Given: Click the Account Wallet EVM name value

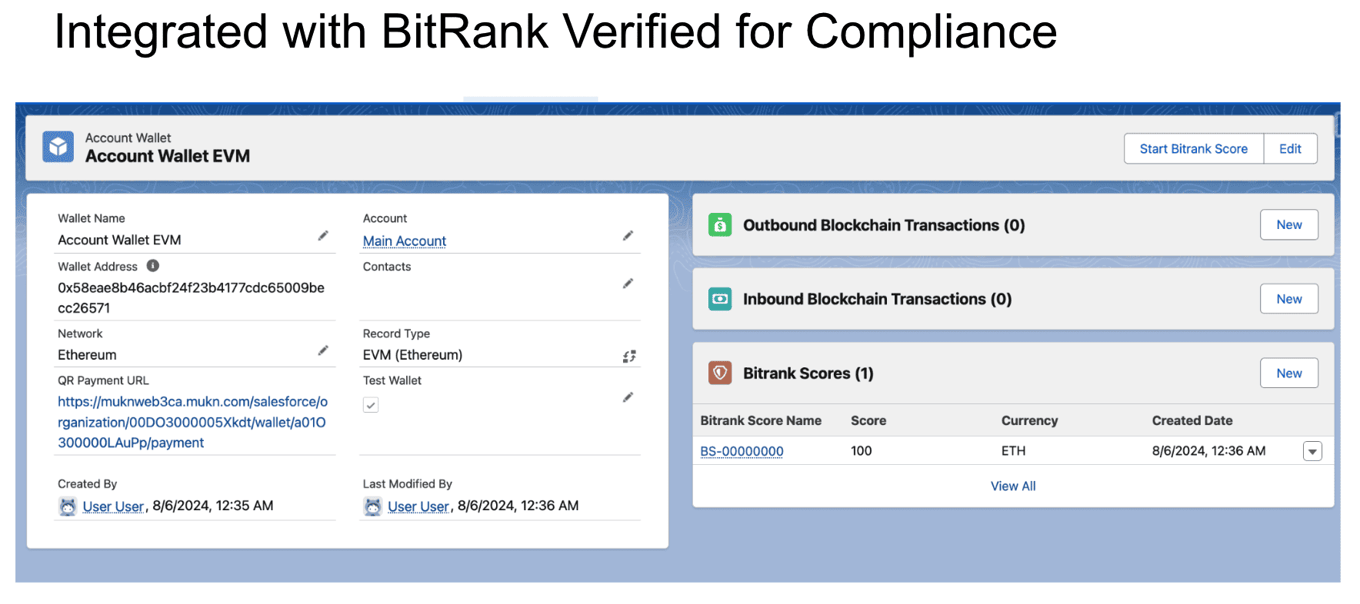Looking at the screenshot, I should point(119,240).
